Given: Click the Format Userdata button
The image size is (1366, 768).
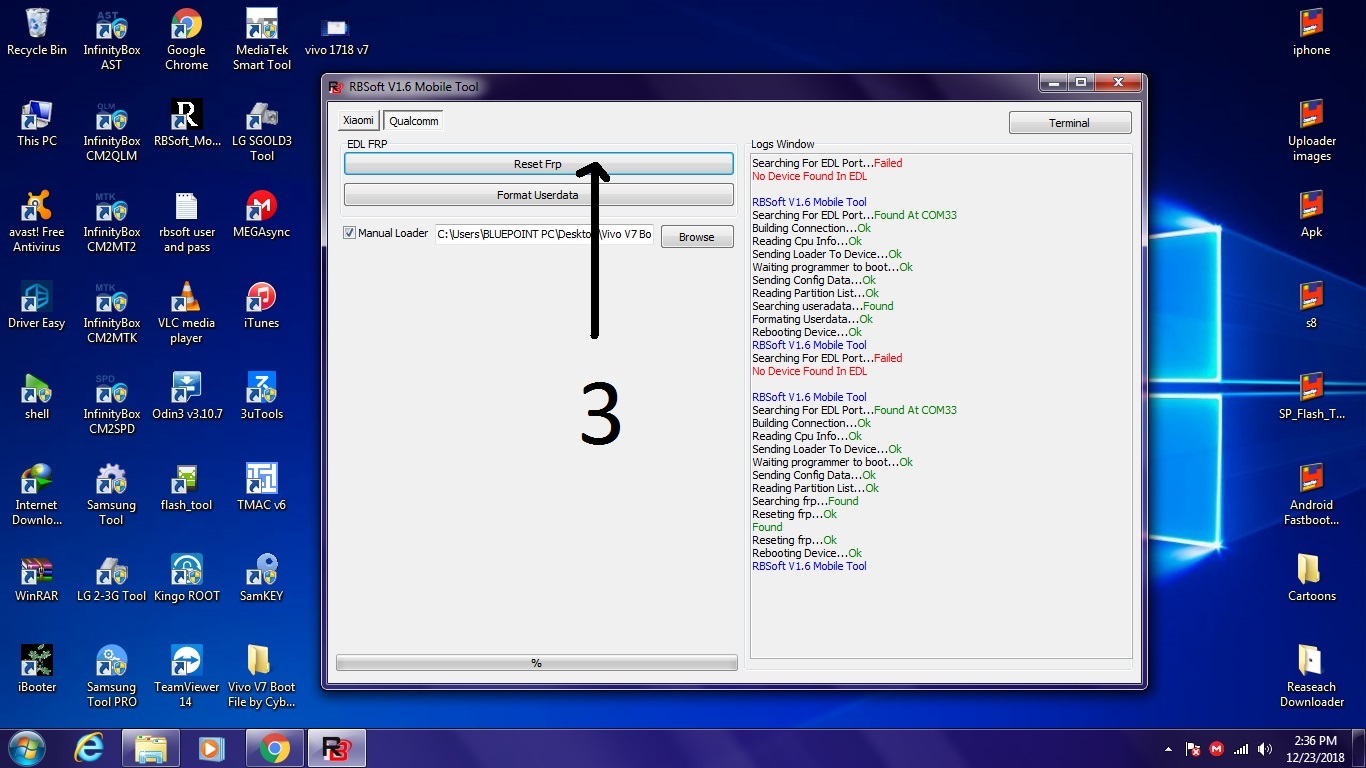Looking at the screenshot, I should pyautogui.click(x=538, y=195).
